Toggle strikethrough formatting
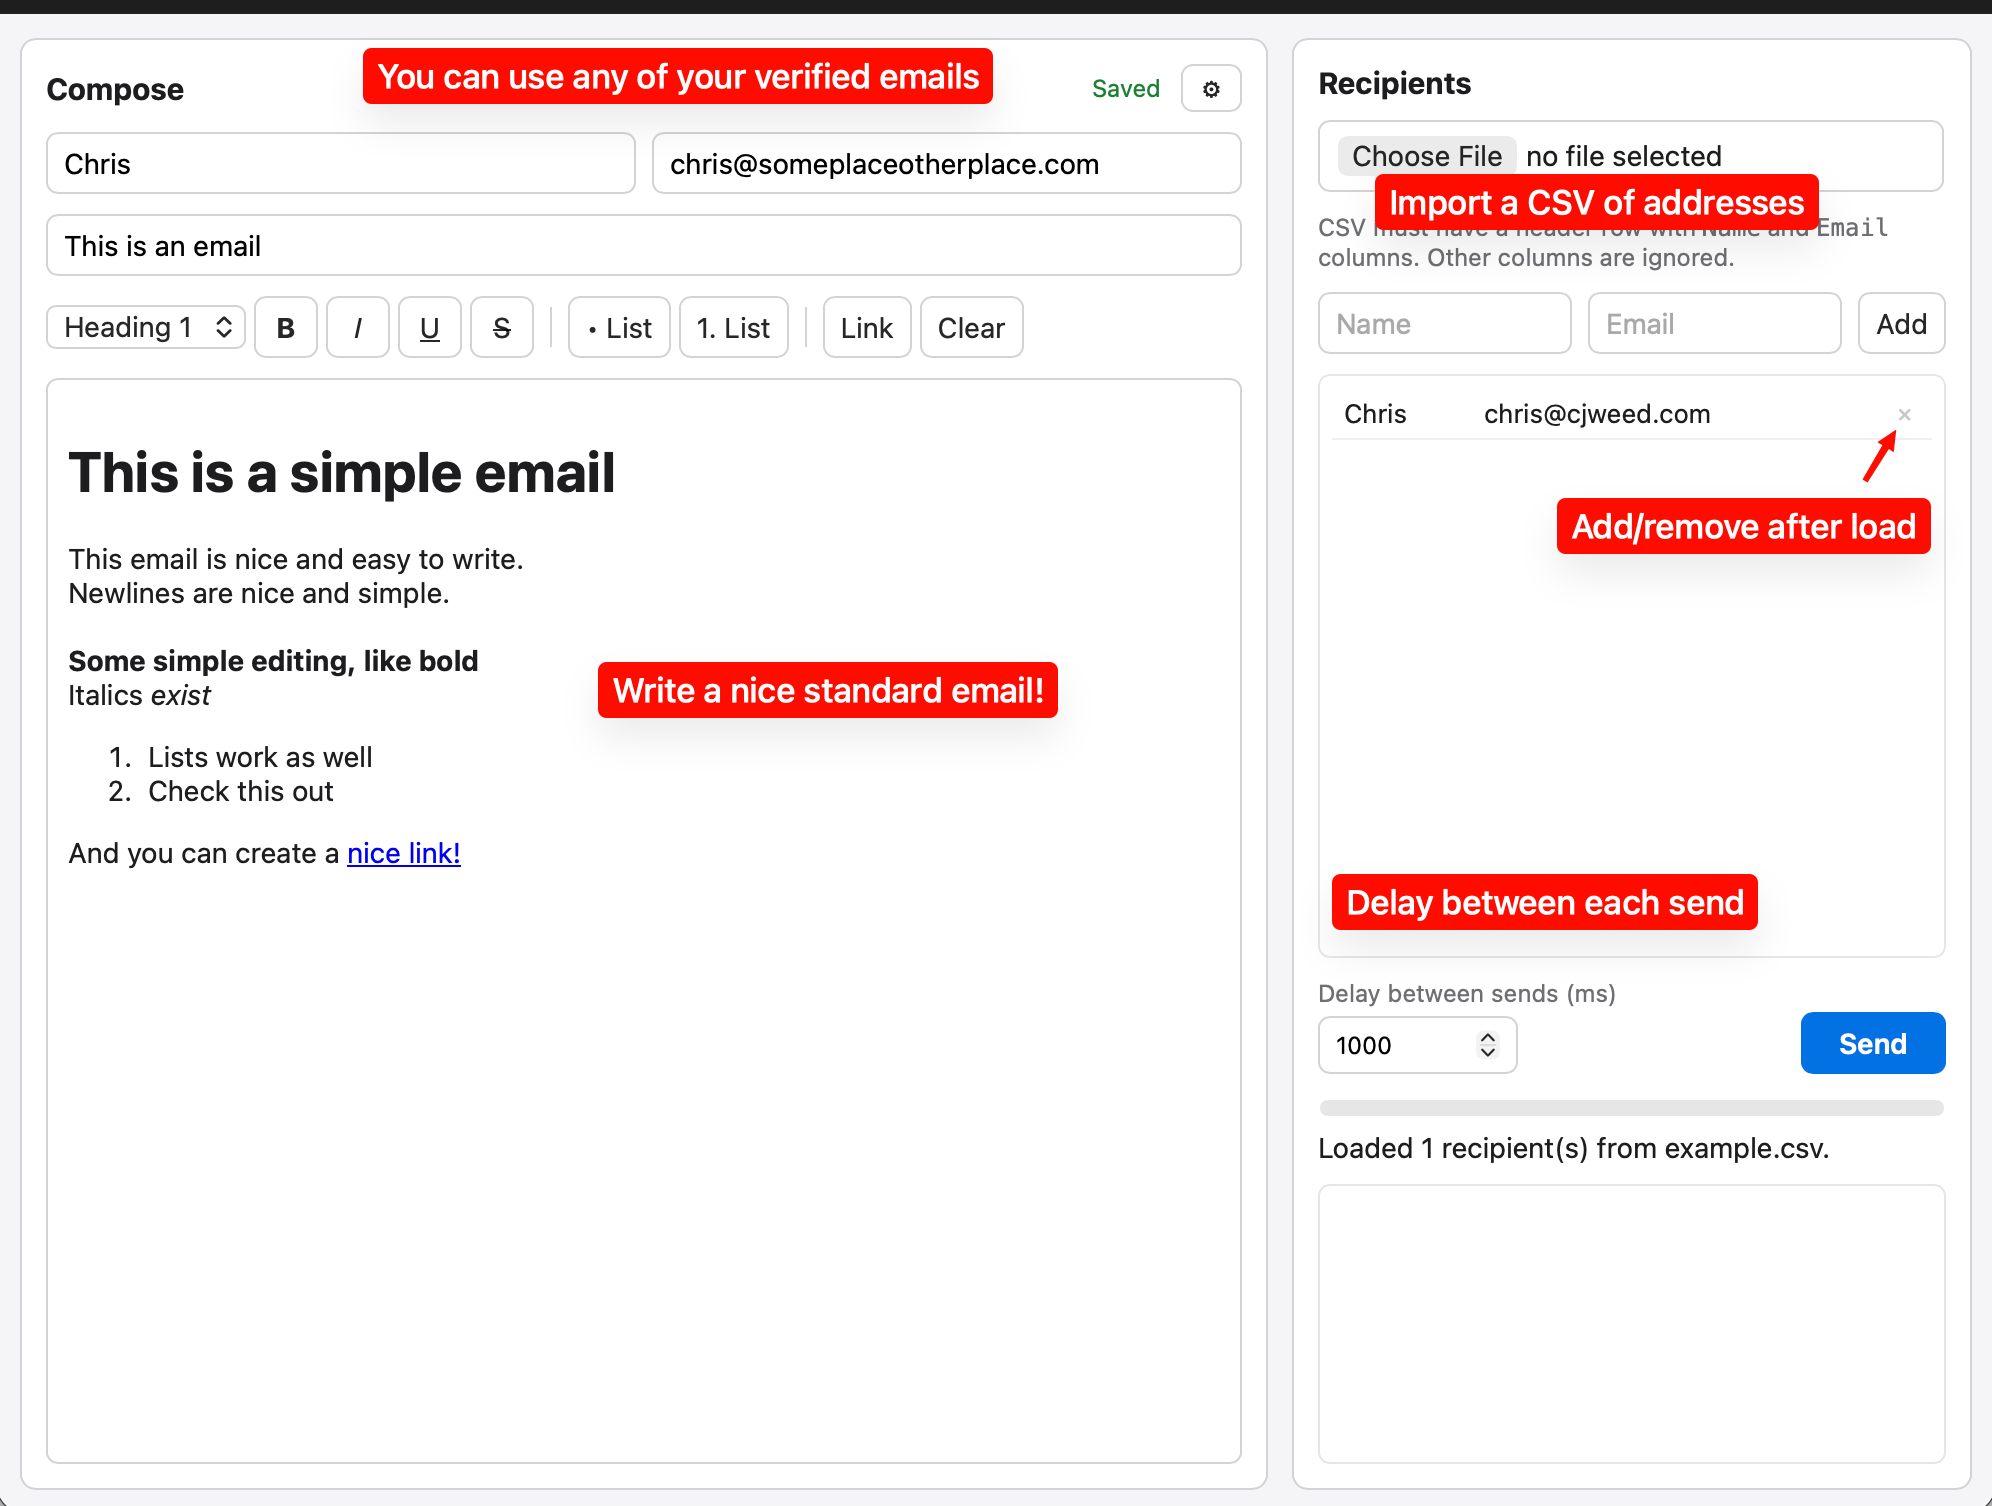The height and width of the screenshot is (1506, 1992). click(502, 327)
